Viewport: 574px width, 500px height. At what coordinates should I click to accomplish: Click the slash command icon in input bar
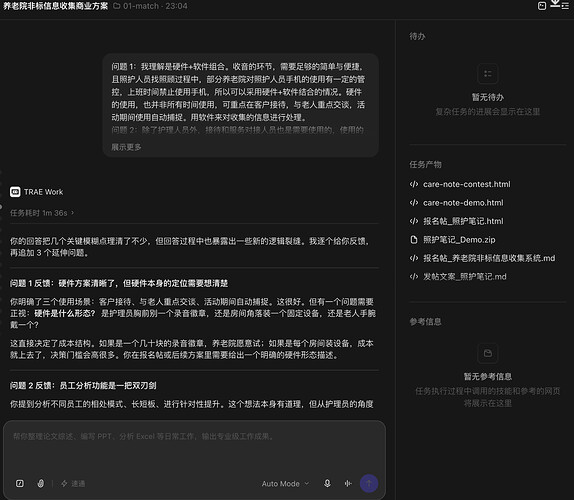pyautogui.click(x=20, y=484)
